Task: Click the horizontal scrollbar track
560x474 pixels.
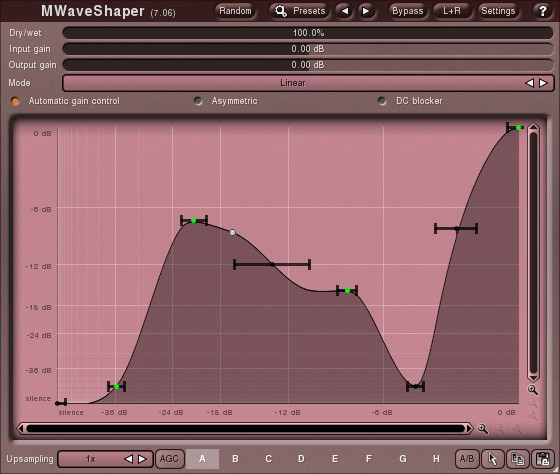Action: coord(245,429)
